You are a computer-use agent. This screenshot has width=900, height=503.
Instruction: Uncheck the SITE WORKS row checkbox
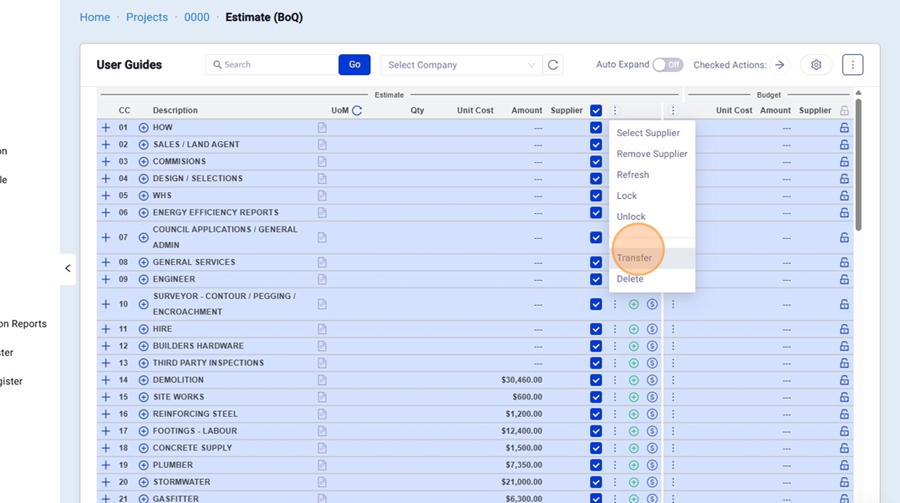click(596, 397)
